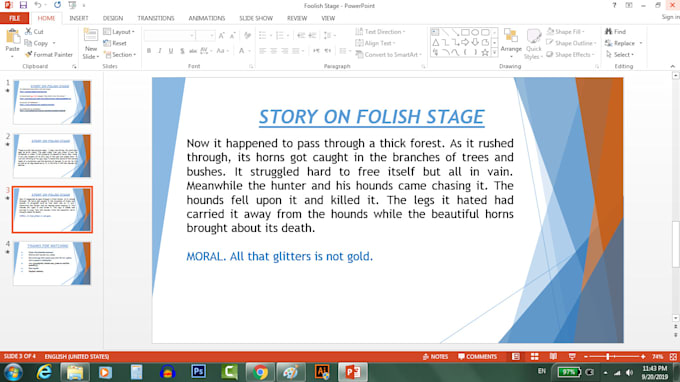This screenshot has width=680, height=382.
Task: Open the Layout dropdown
Action: tap(119, 32)
